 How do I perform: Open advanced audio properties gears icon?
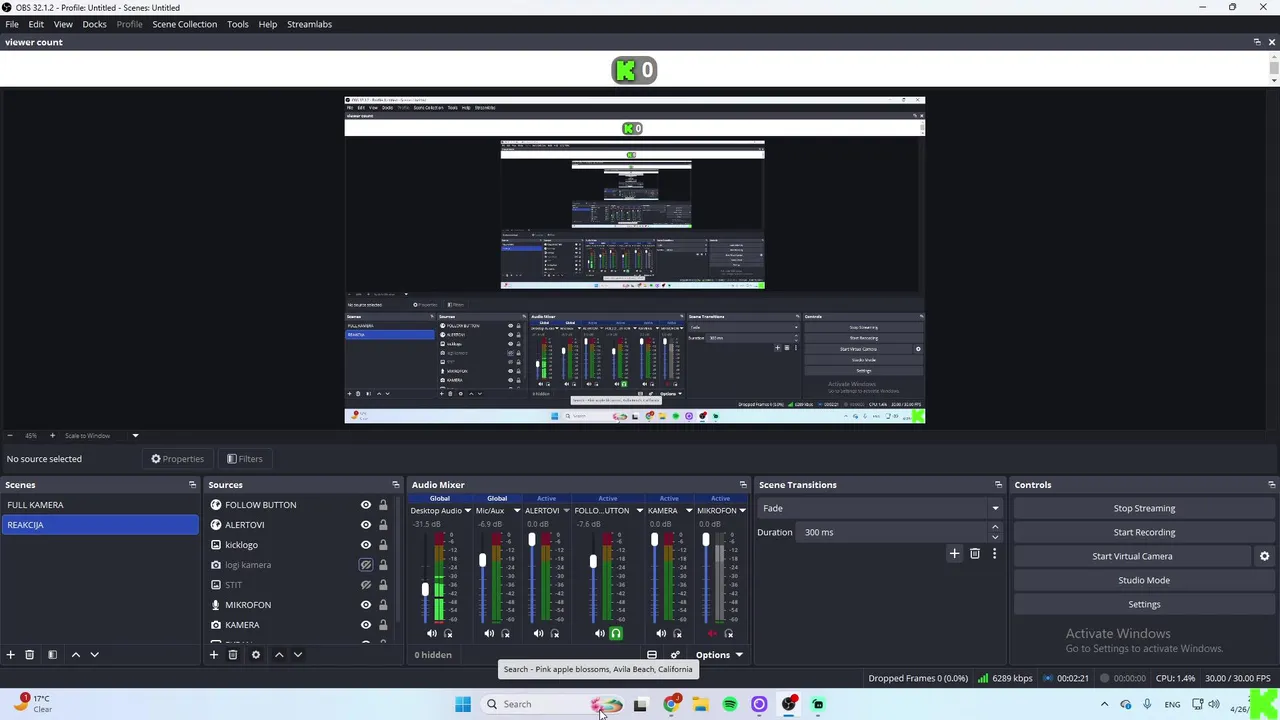(675, 655)
